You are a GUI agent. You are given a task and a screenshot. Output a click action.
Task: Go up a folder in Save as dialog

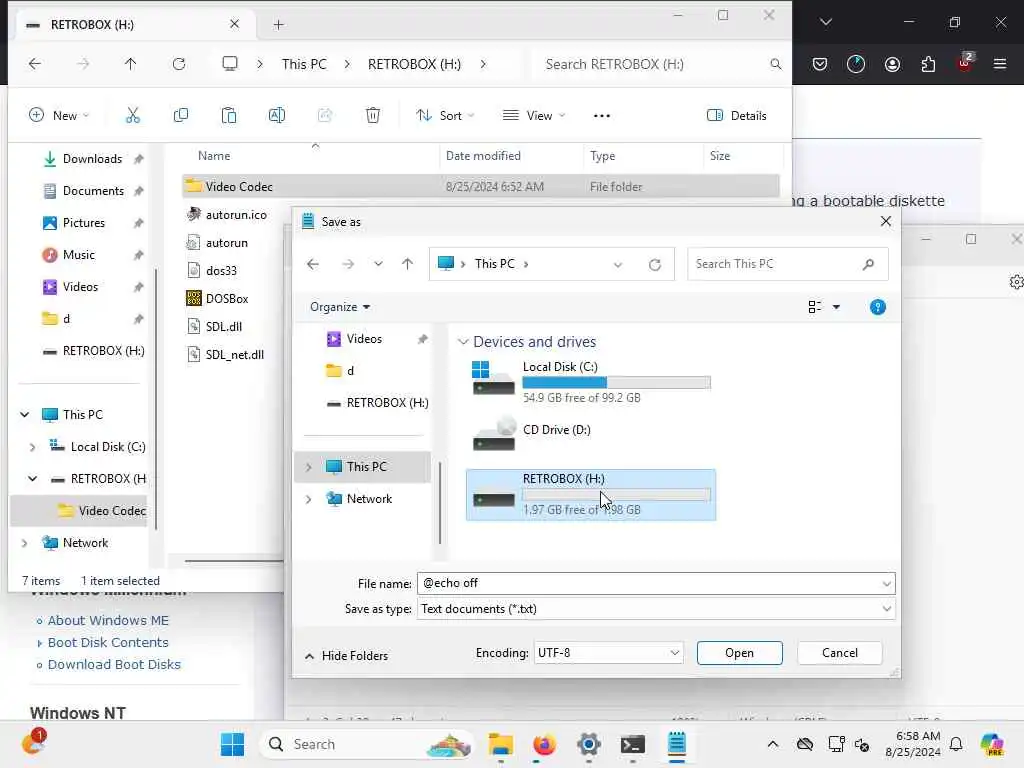point(408,264)
